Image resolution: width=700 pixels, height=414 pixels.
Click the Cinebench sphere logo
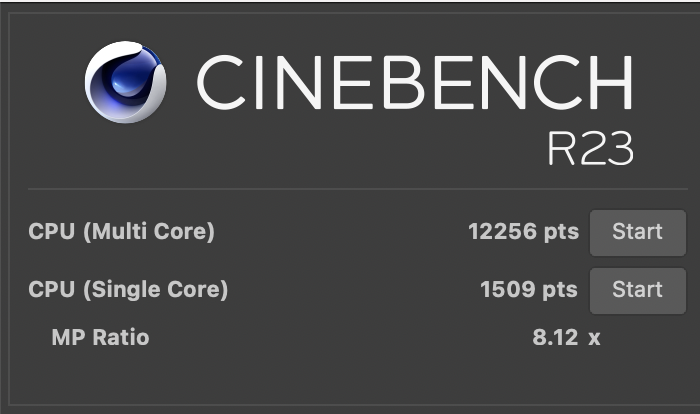[126, 82]
